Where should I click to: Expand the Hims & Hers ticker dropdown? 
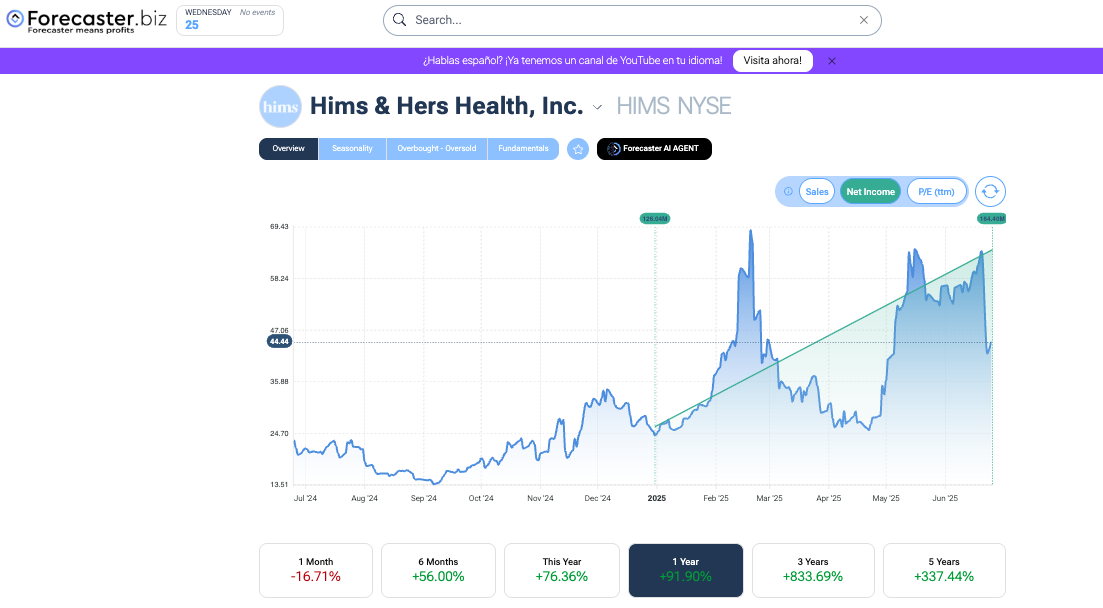[x=597, y=108]
